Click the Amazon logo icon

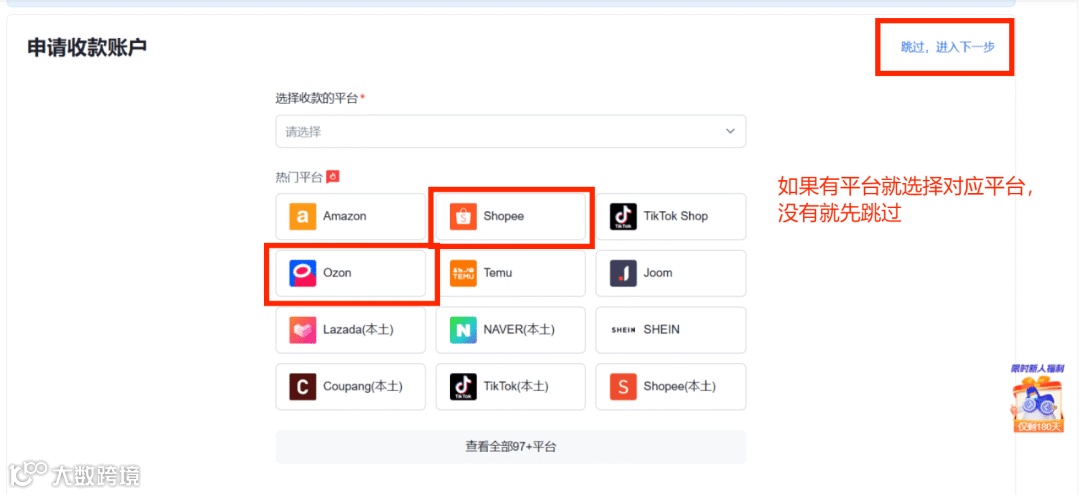302,216
